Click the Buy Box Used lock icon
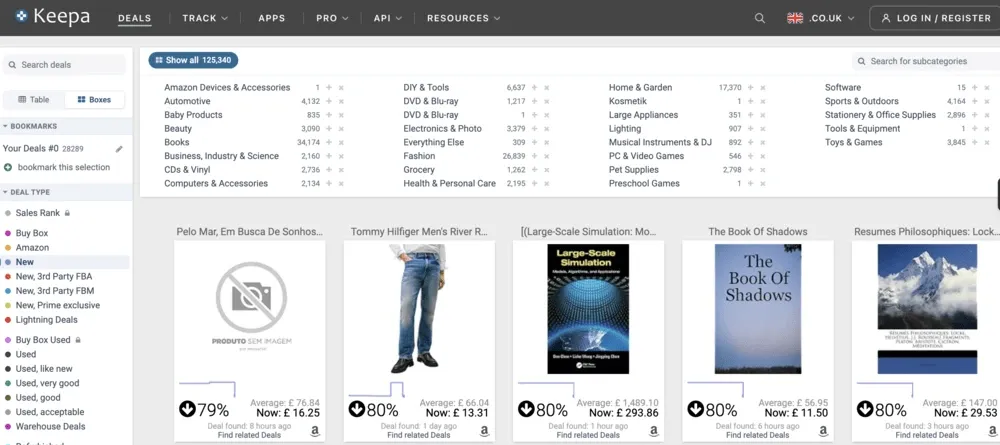The height and width of the screenshot is (445, 1000). pyautogui.click(x=78, y=340)
